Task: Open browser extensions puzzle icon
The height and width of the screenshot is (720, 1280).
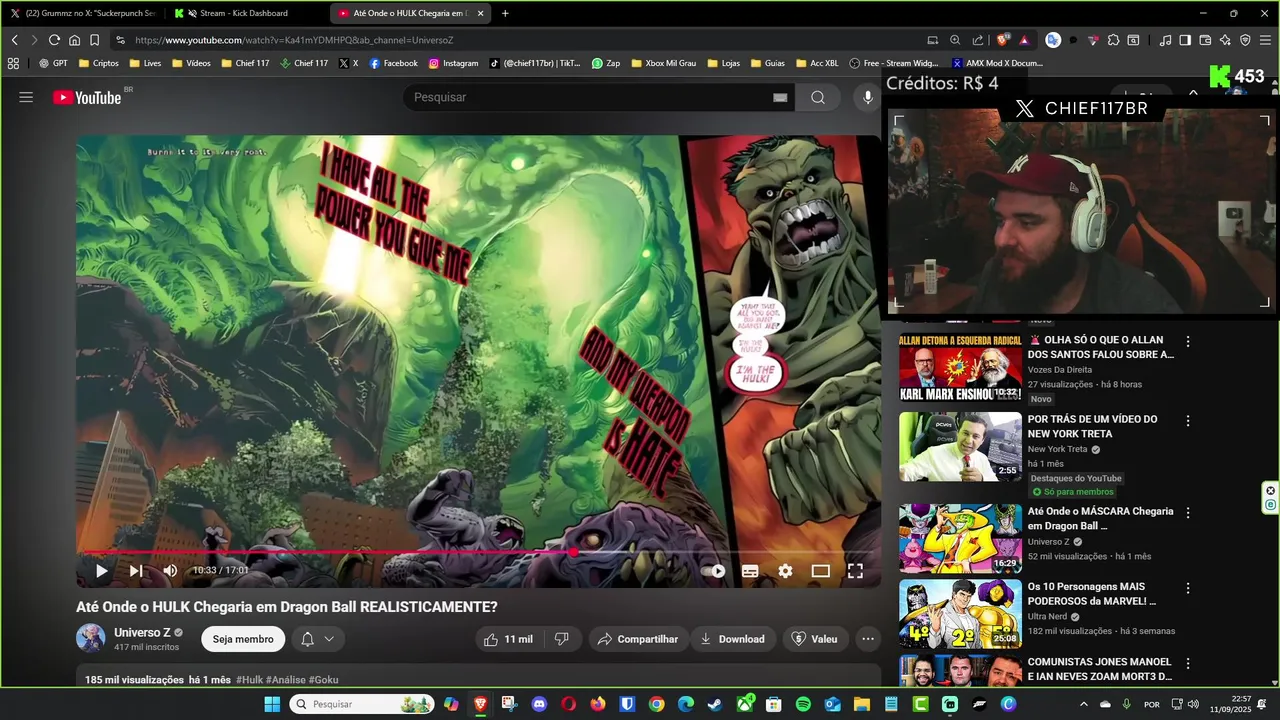Action: [1113, 40]
